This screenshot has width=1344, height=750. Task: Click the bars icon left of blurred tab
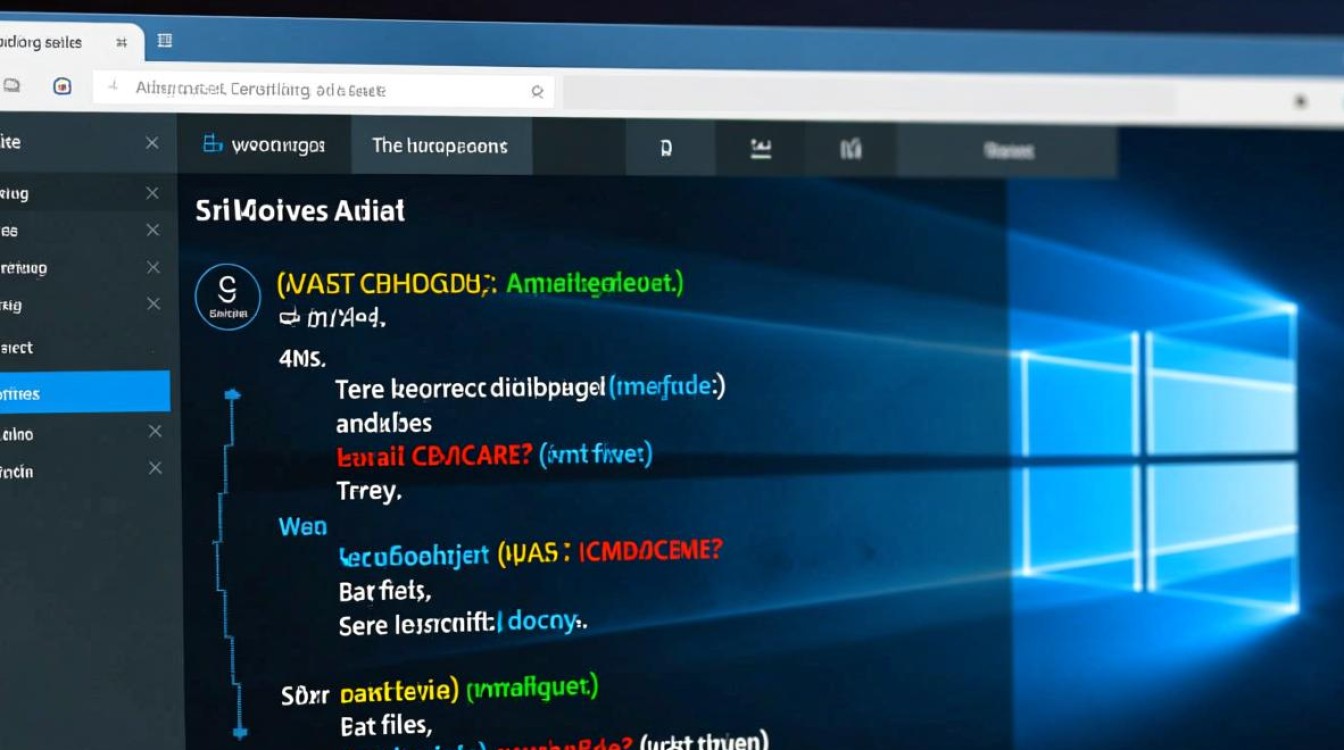[851, 150]
